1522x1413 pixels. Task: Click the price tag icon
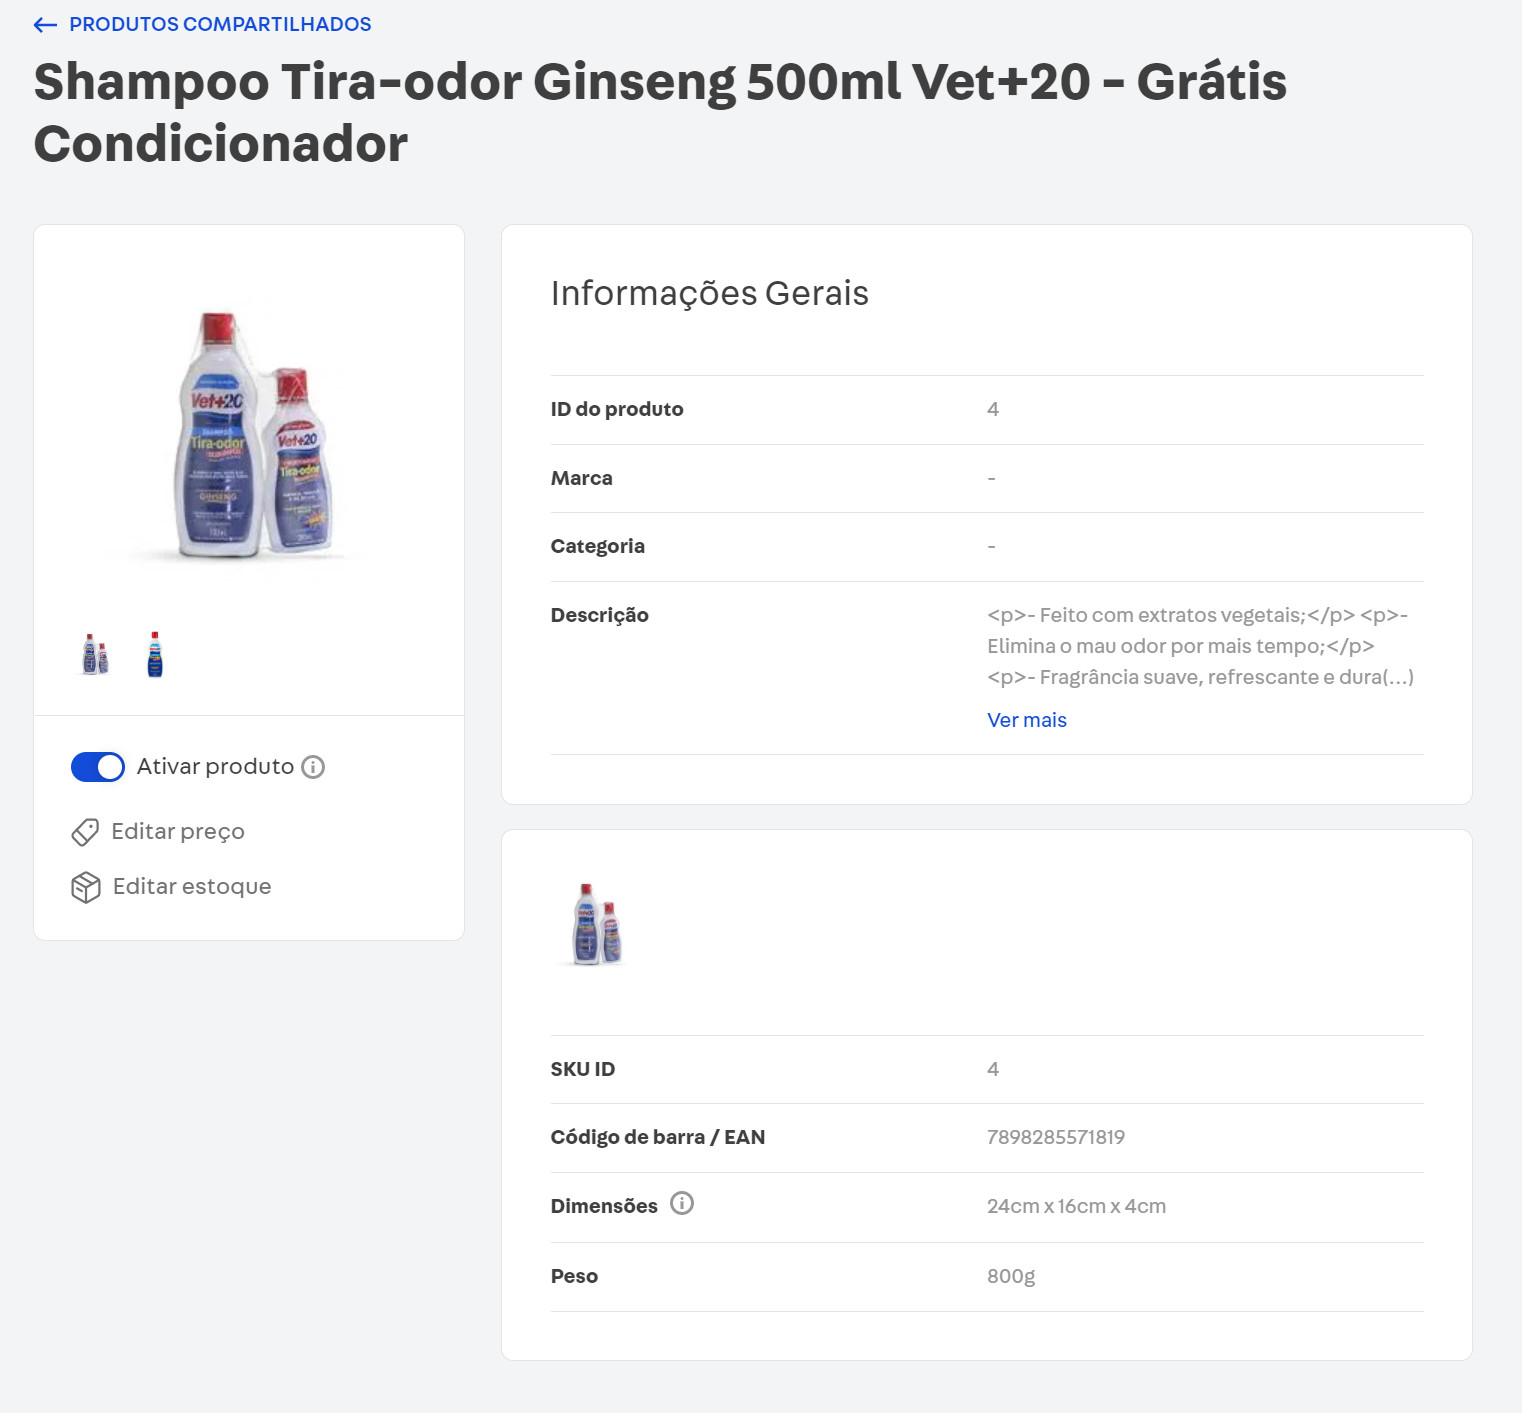85,832
